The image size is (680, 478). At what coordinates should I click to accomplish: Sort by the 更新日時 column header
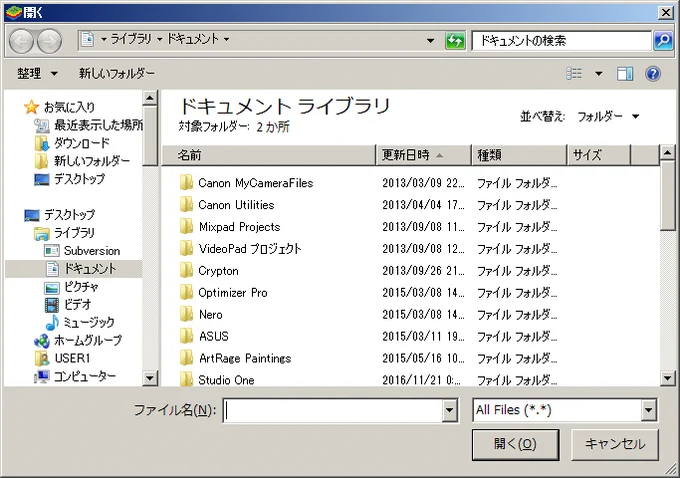423,155
